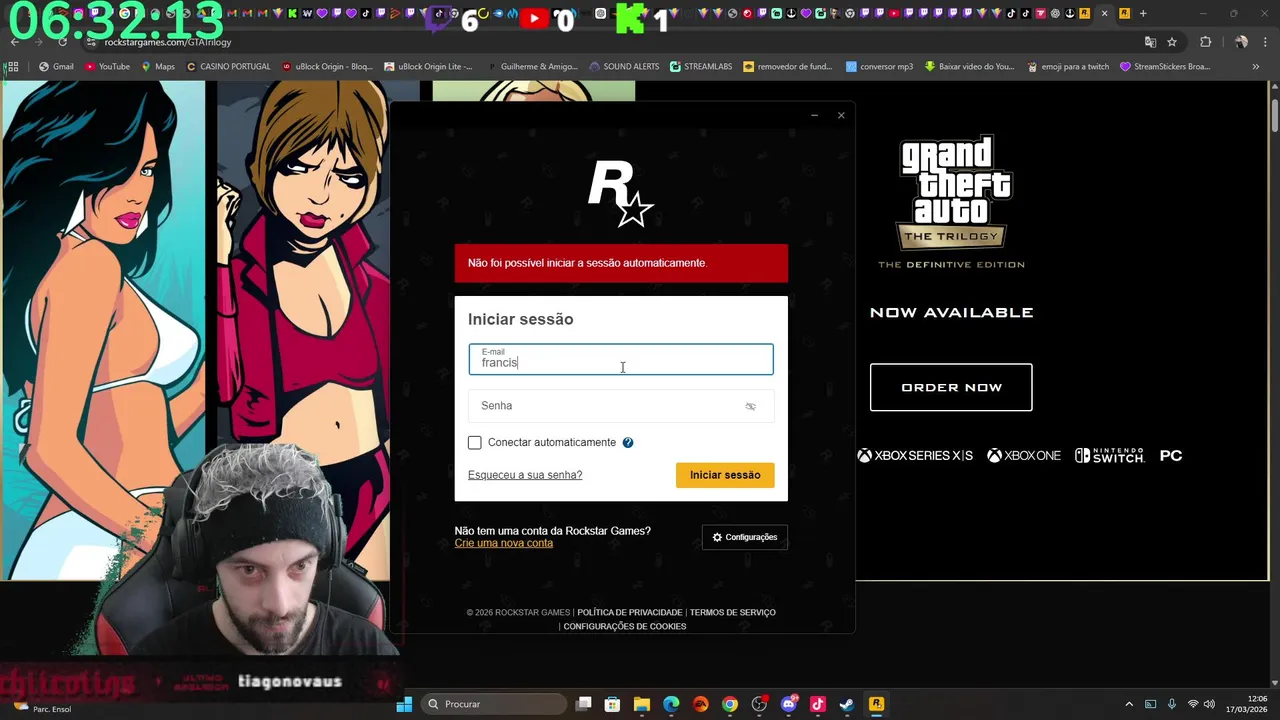Open the weather widget Parc. Ensol
Screen dimensions: 1280x720
click(40, 708)
